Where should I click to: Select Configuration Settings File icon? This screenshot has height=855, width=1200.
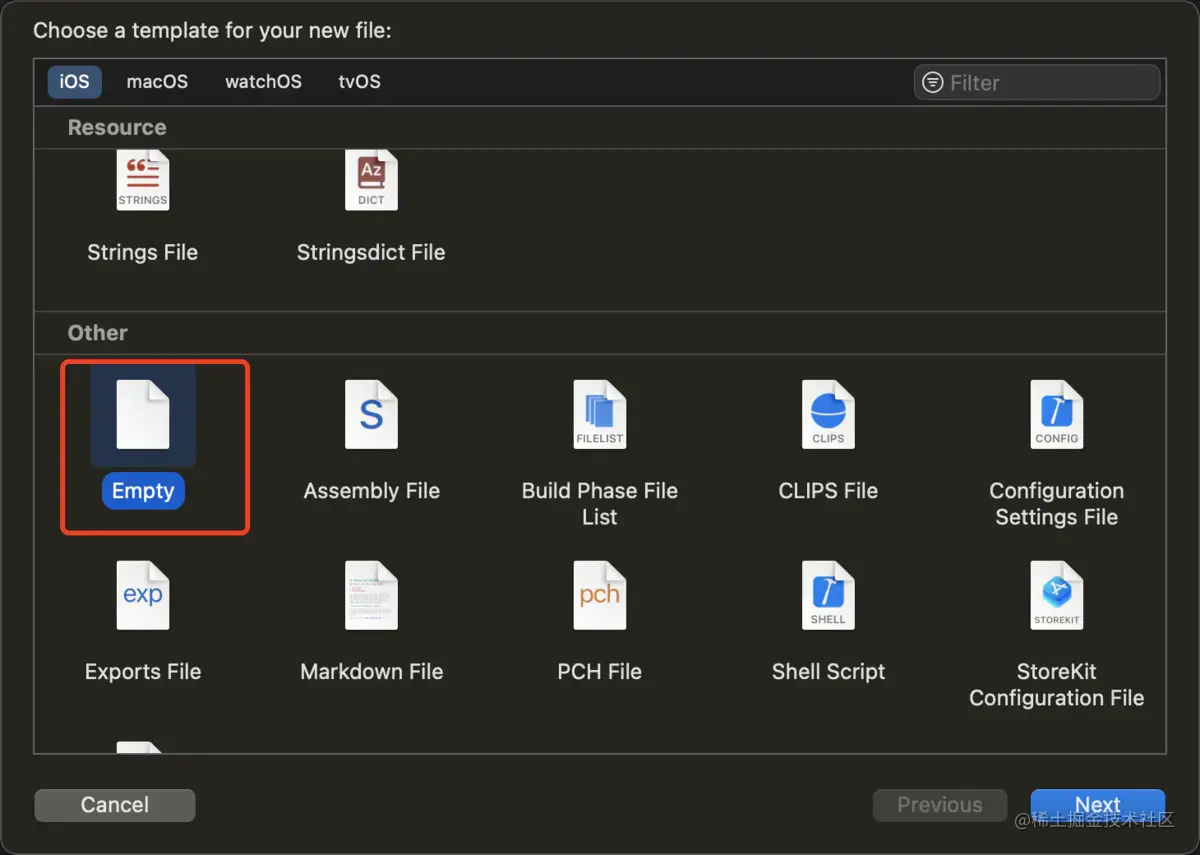click(1056, 414)
